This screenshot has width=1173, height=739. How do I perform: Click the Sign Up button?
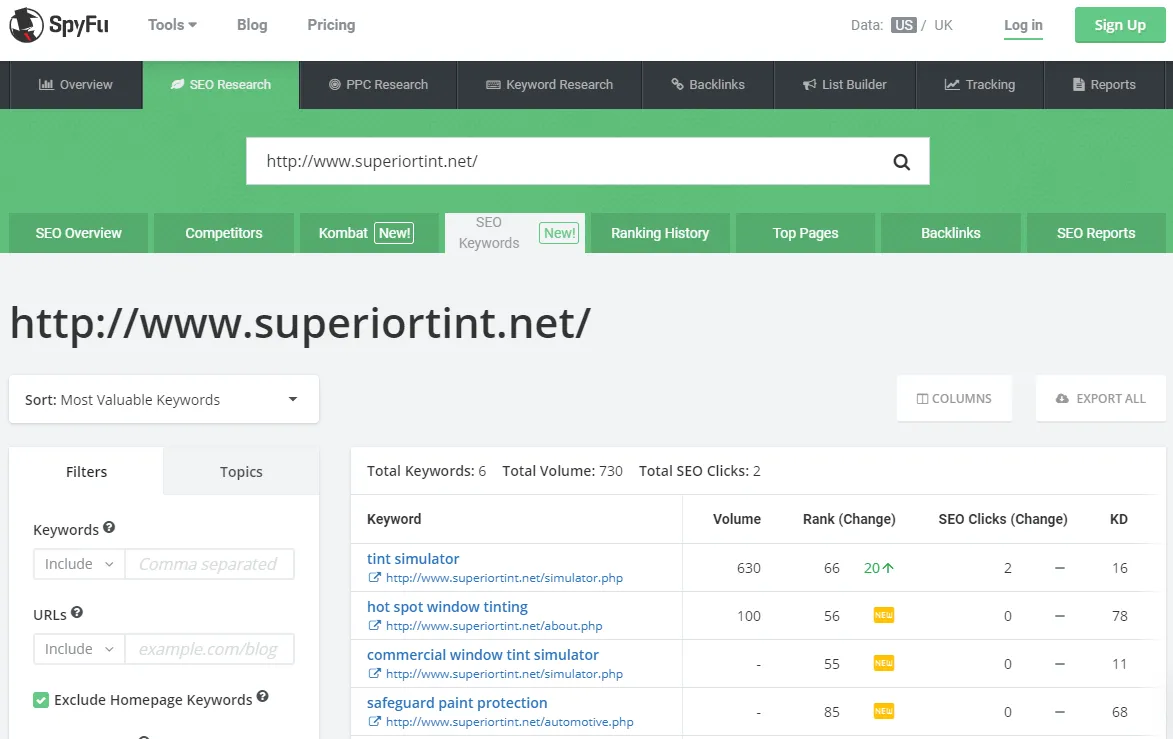1120,25
